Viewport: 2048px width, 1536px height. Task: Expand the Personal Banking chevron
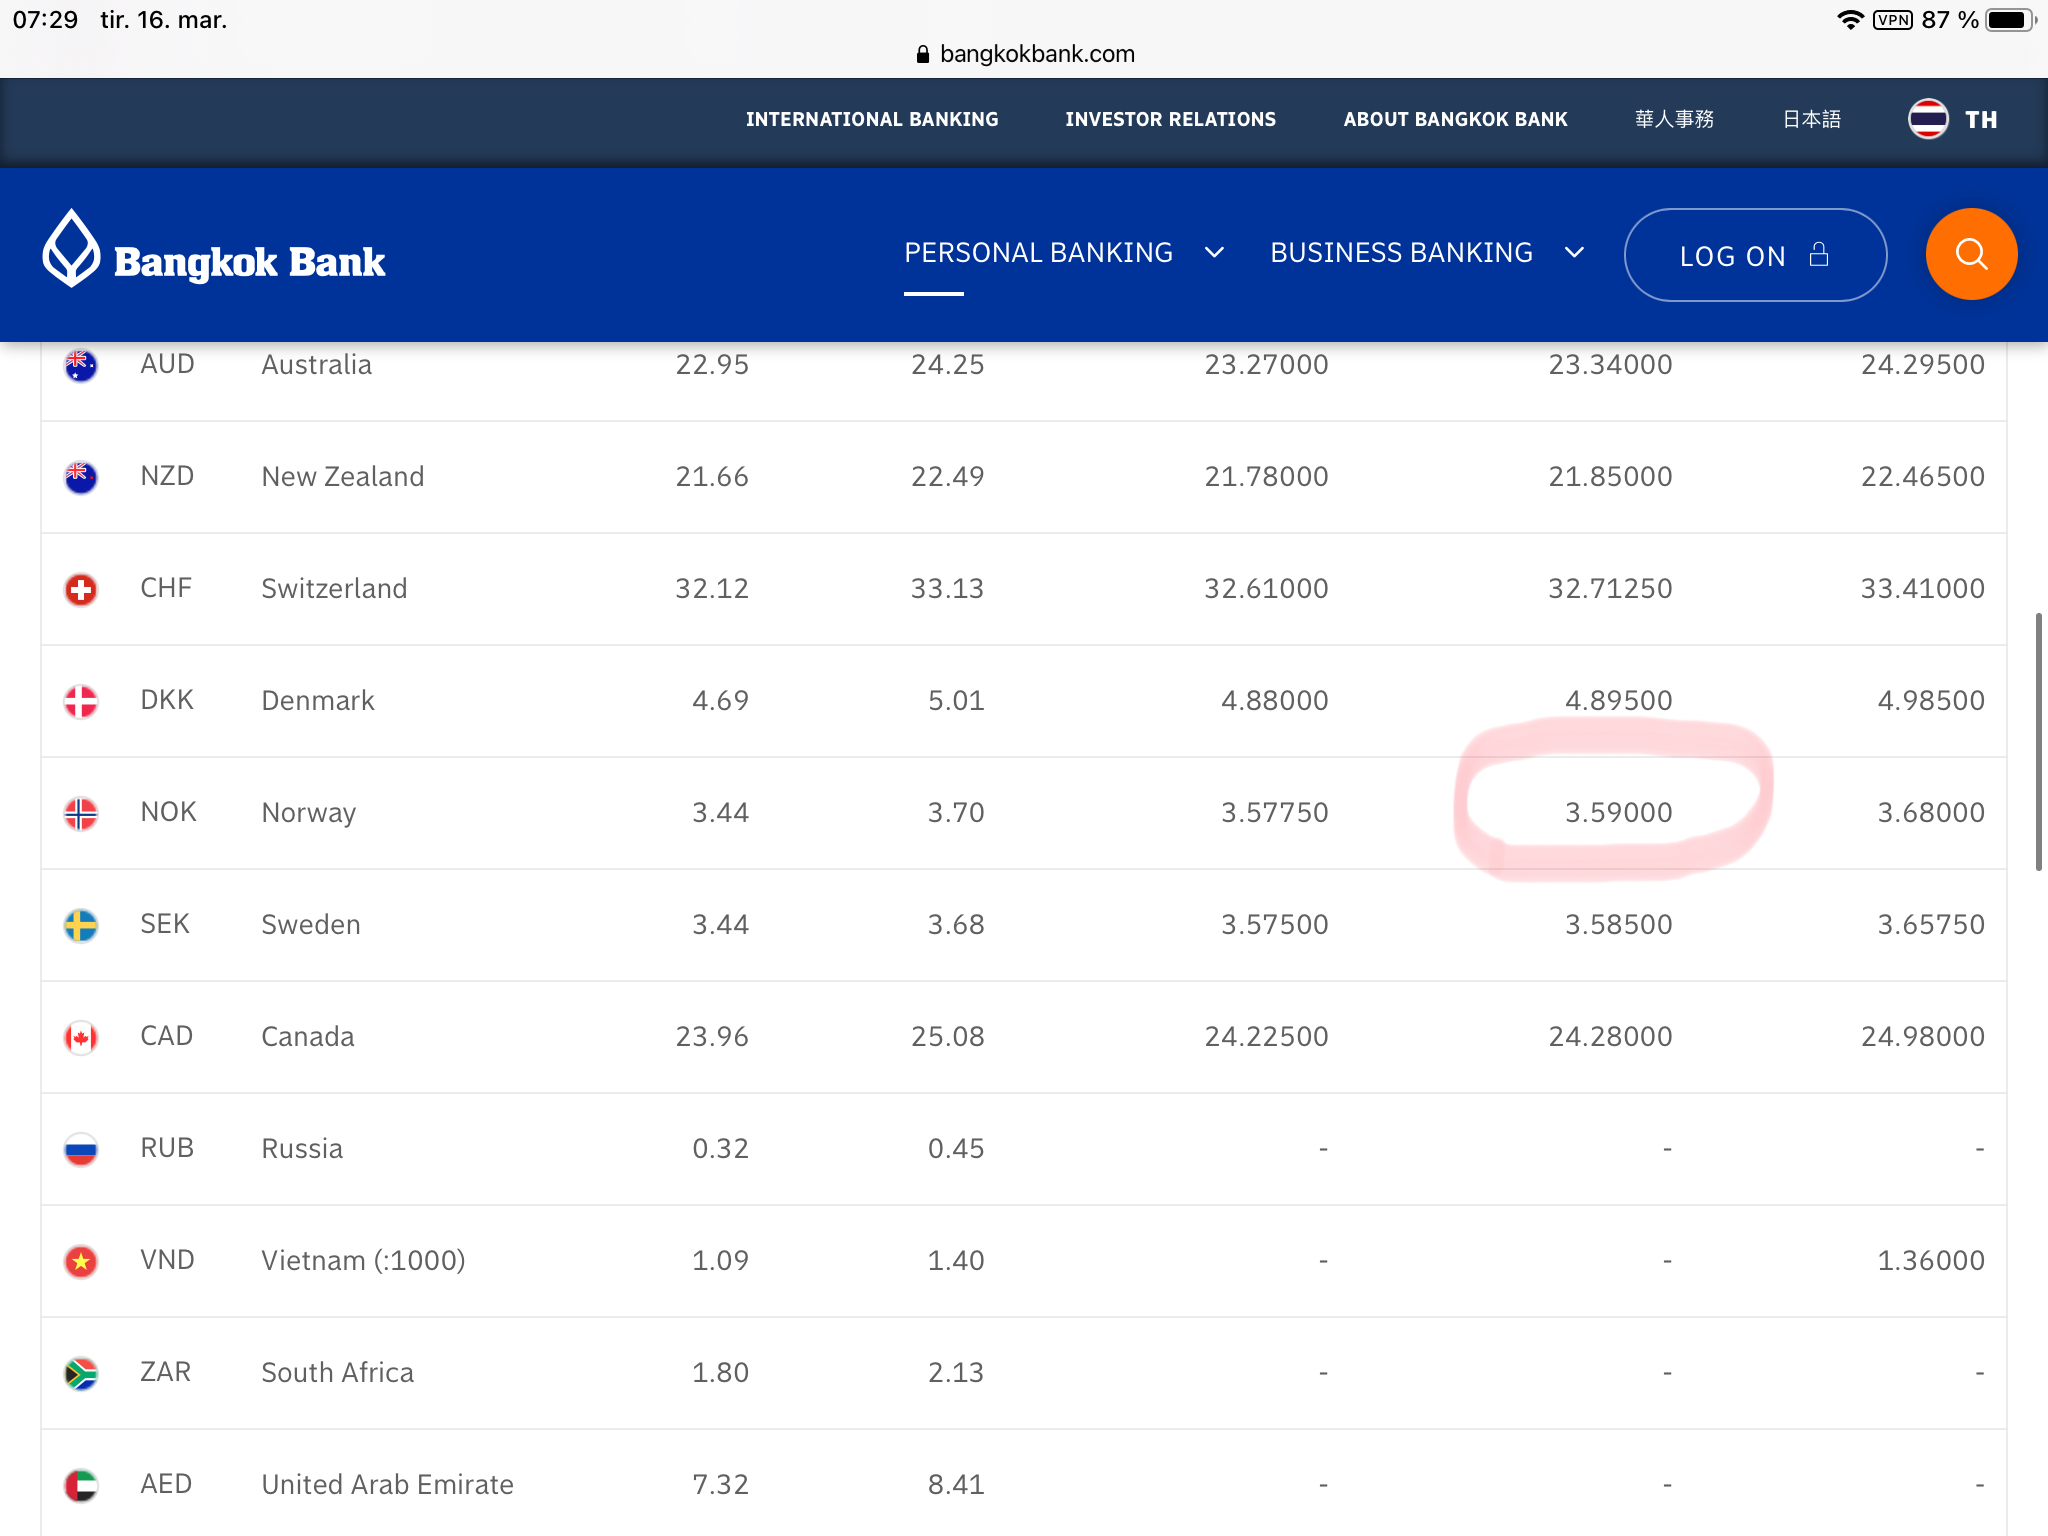point(1214,253)
